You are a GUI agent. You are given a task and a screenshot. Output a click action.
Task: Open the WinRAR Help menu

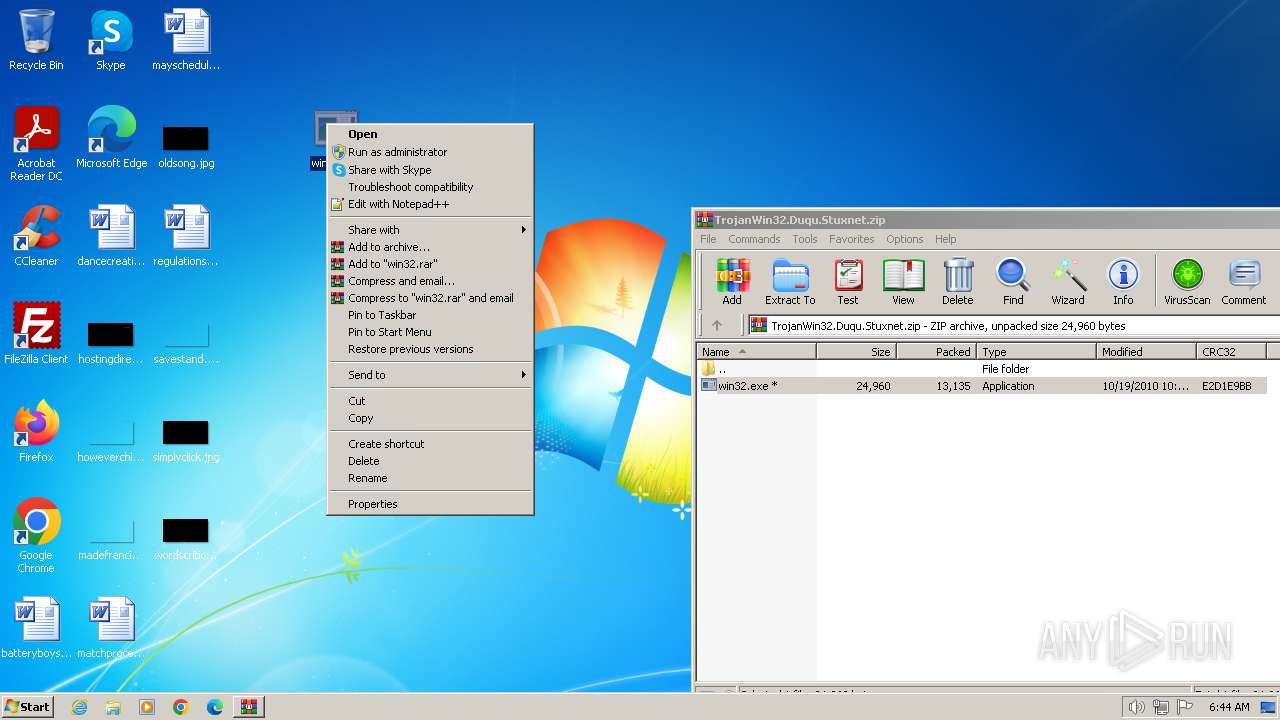click(946, 239)
